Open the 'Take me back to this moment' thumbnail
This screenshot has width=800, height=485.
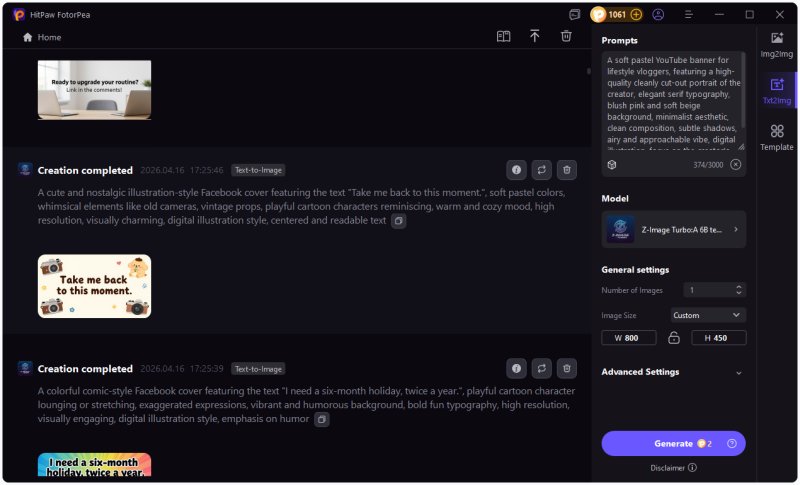94,286
